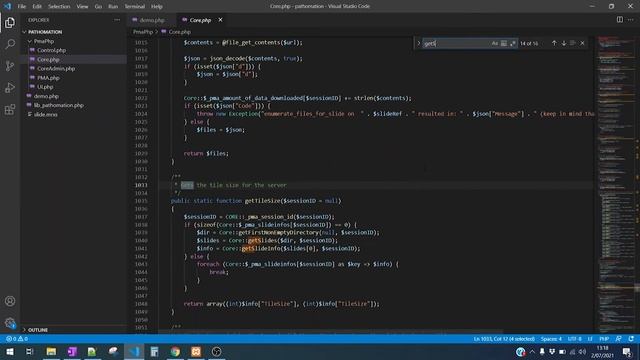Select Core.php in explorer tree
The width and height of the screenshot is (640, 360).
48,60
